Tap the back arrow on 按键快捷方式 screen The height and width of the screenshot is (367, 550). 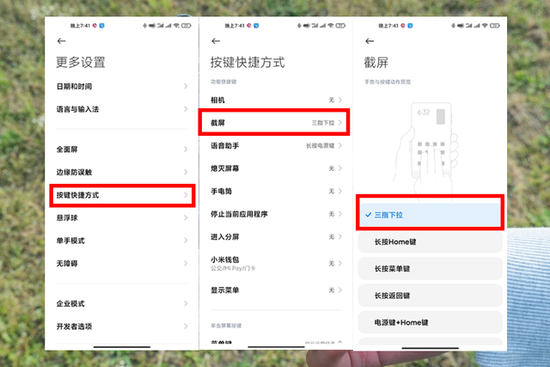[x=216, y=41]
